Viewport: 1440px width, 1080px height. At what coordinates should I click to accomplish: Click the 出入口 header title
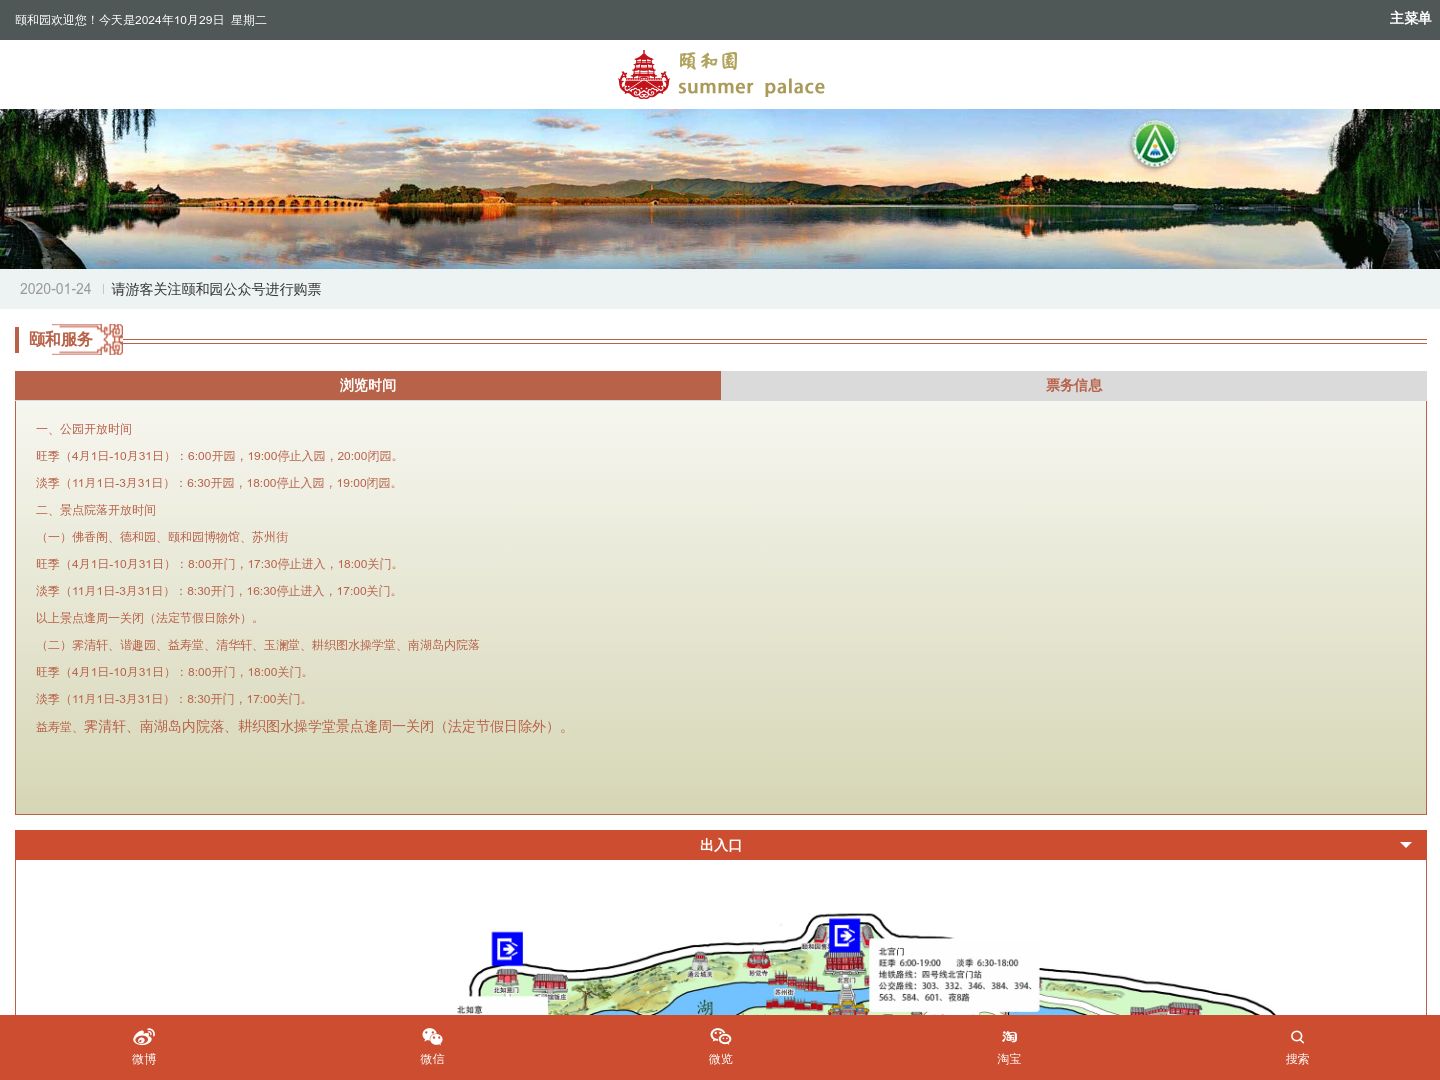(721, 845)
